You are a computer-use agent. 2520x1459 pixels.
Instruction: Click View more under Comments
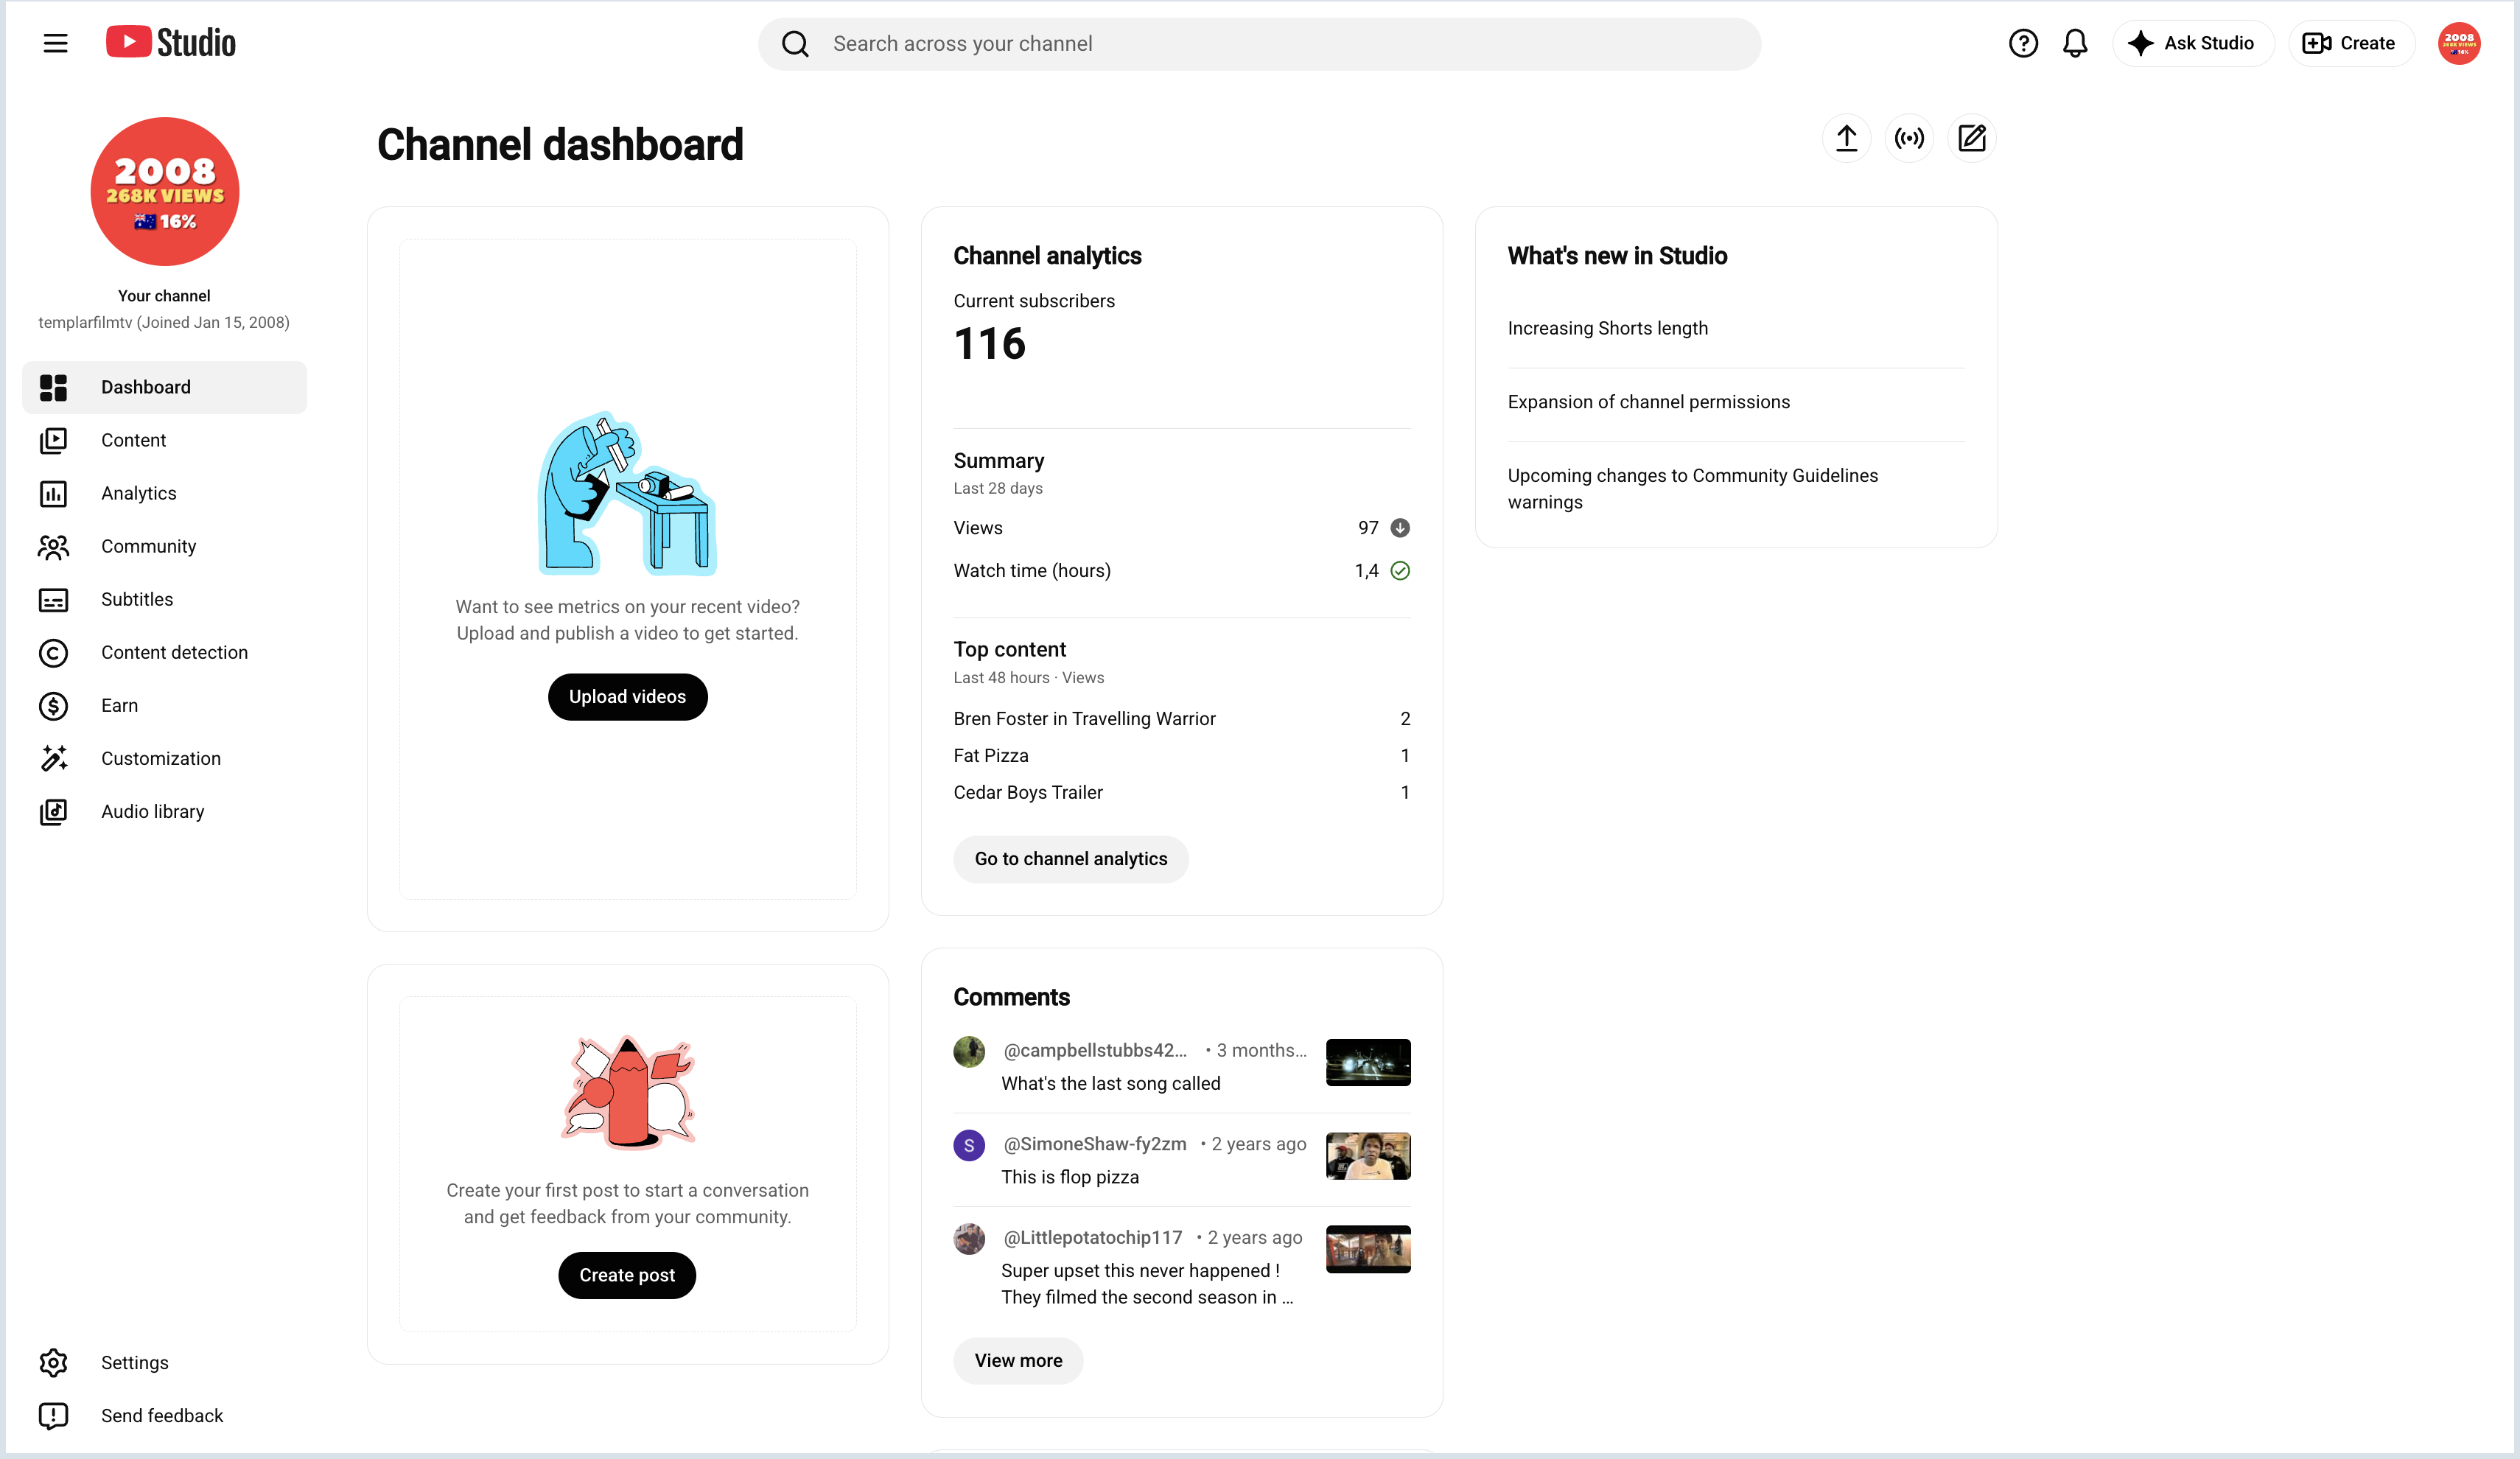1018,1360
